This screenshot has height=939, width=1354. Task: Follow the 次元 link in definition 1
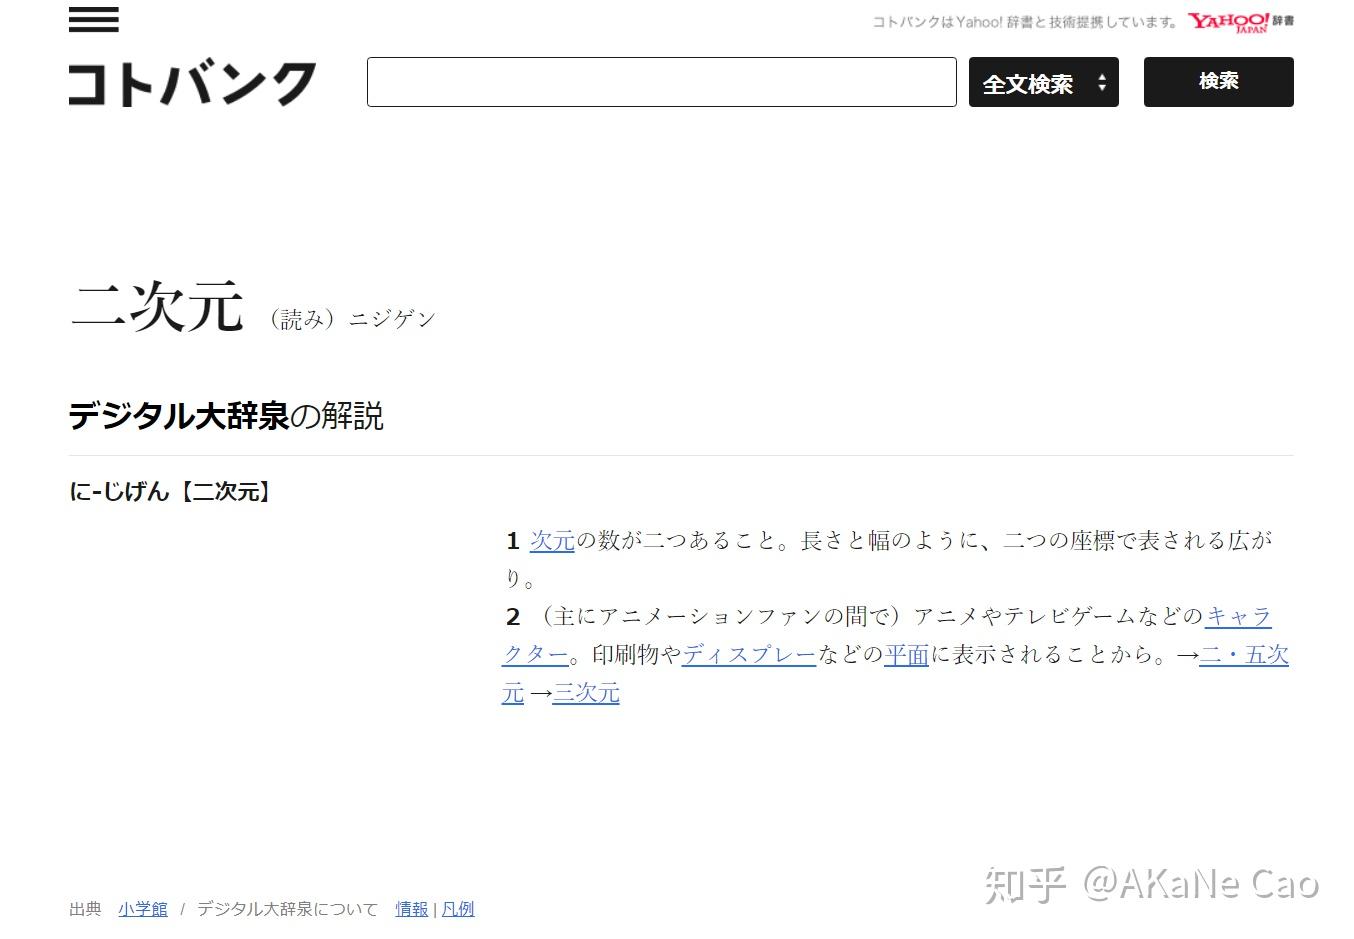click(x=552, y=541)
